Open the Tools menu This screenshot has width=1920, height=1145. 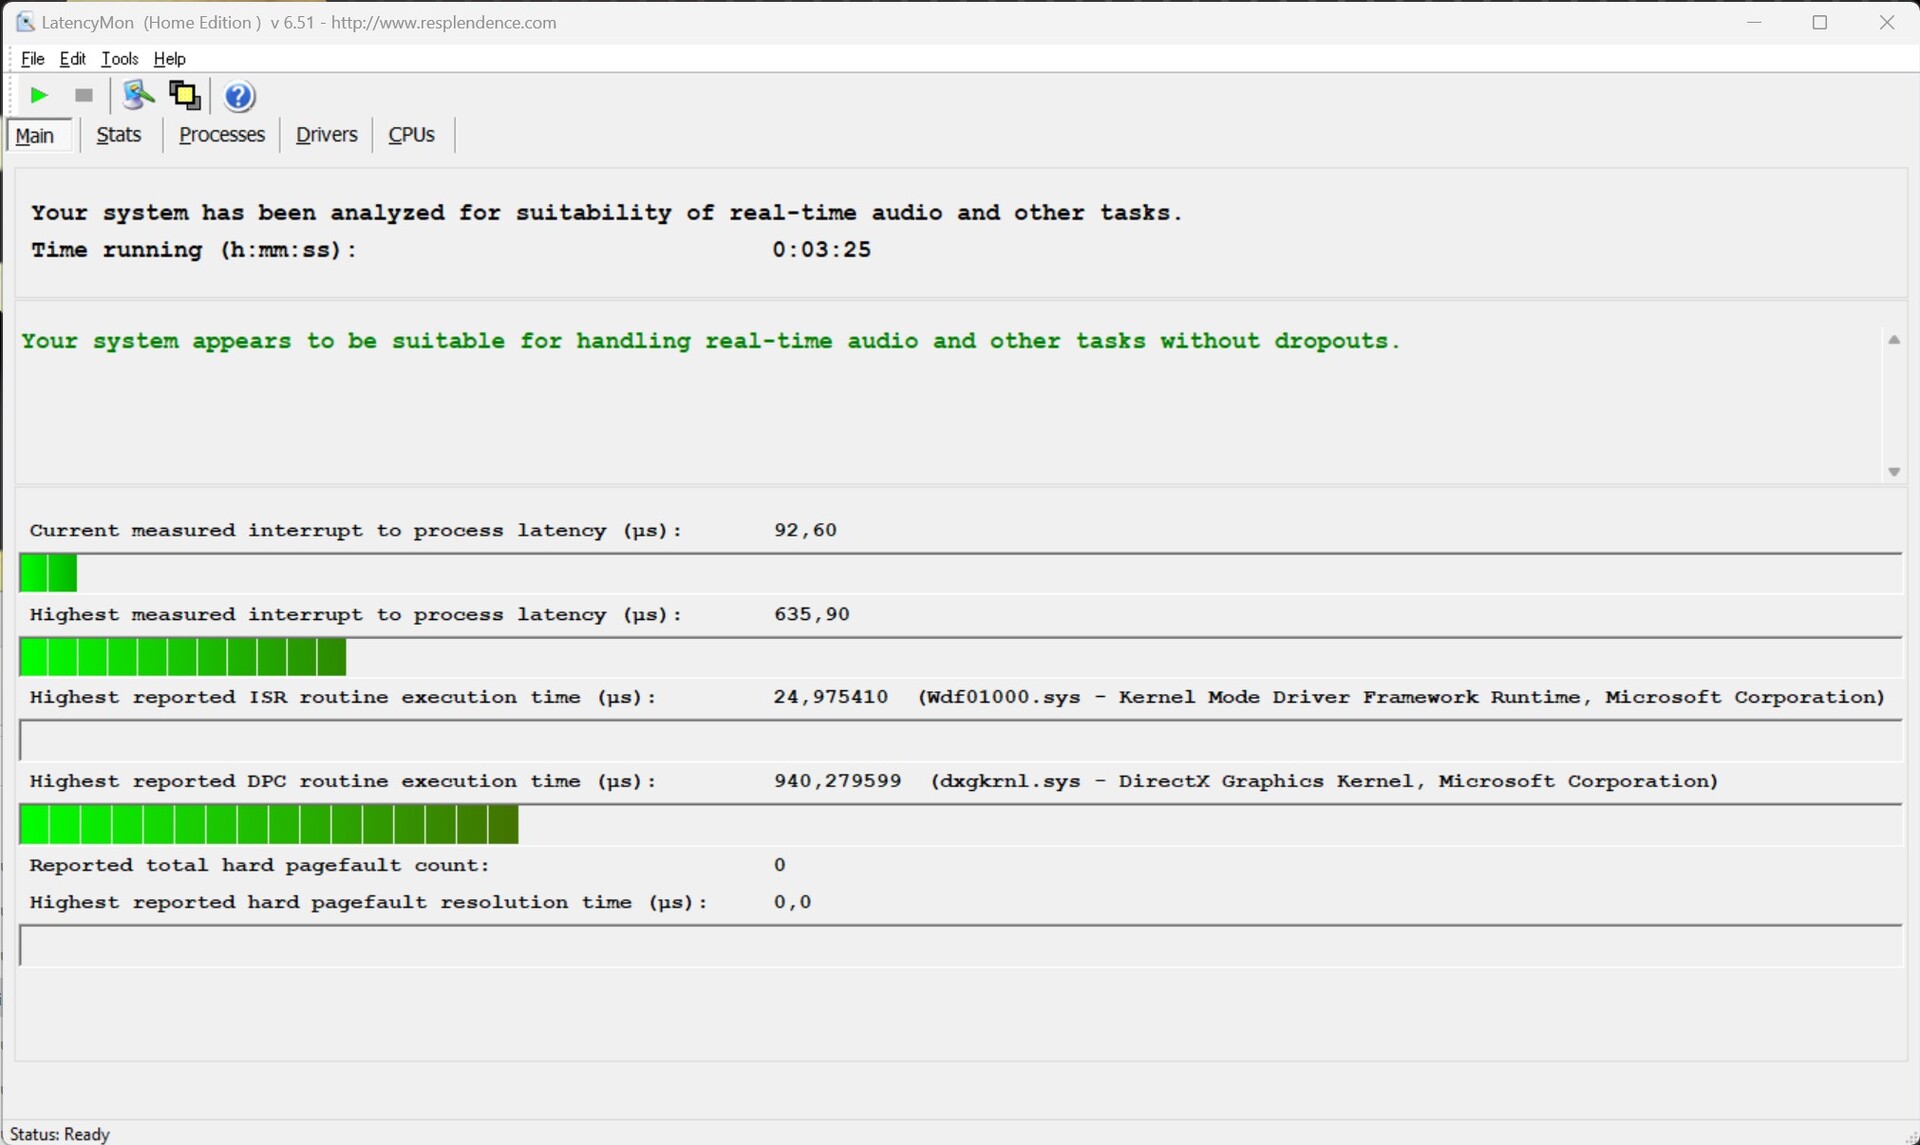point(120,59)
